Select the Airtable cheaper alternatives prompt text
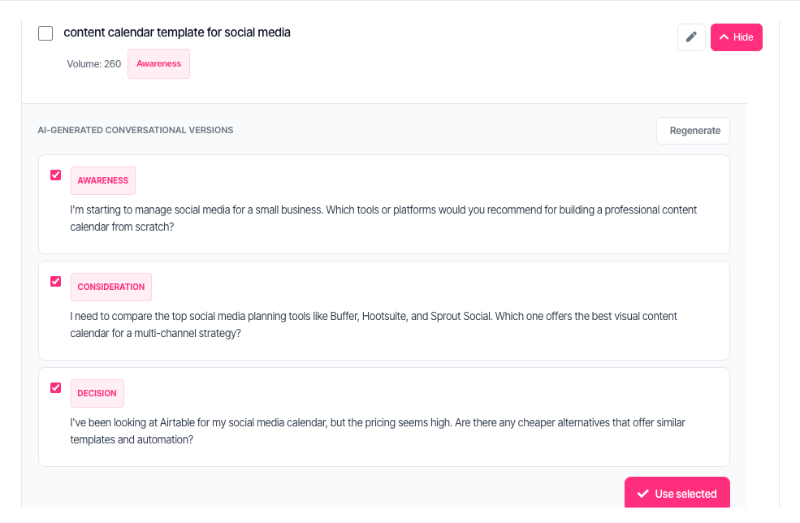The image size is (800, 523). (378, 431)
